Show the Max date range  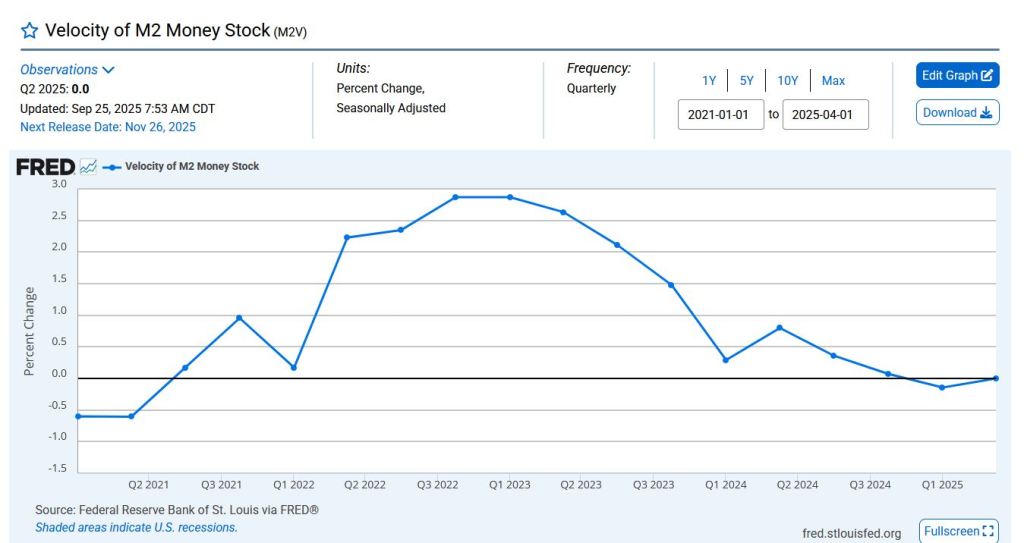tap(833, 81)
